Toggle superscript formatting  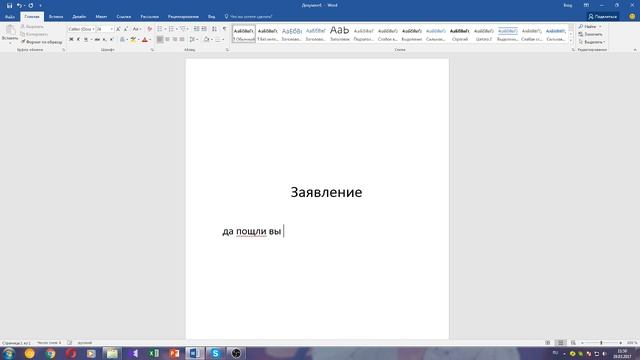[111, 40]
